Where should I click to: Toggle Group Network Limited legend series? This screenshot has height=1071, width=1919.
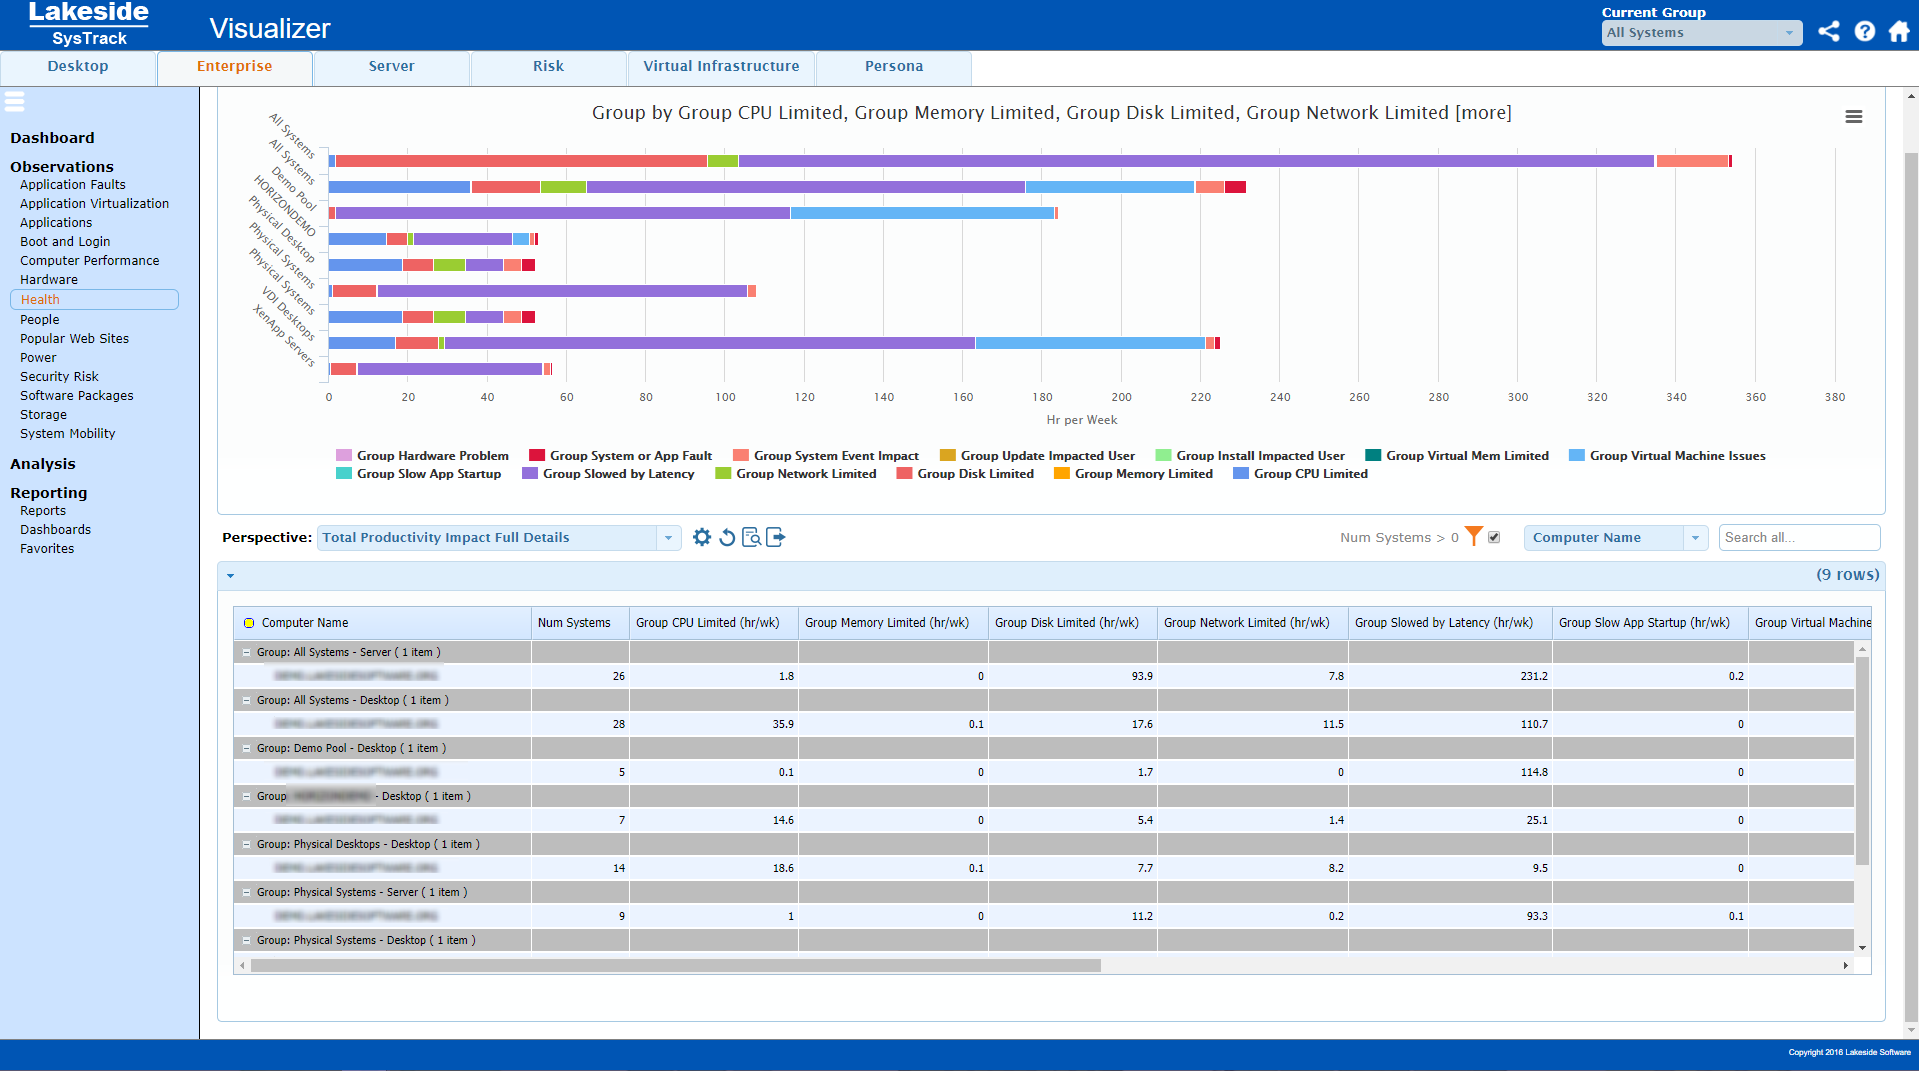(x=796, y=474)
